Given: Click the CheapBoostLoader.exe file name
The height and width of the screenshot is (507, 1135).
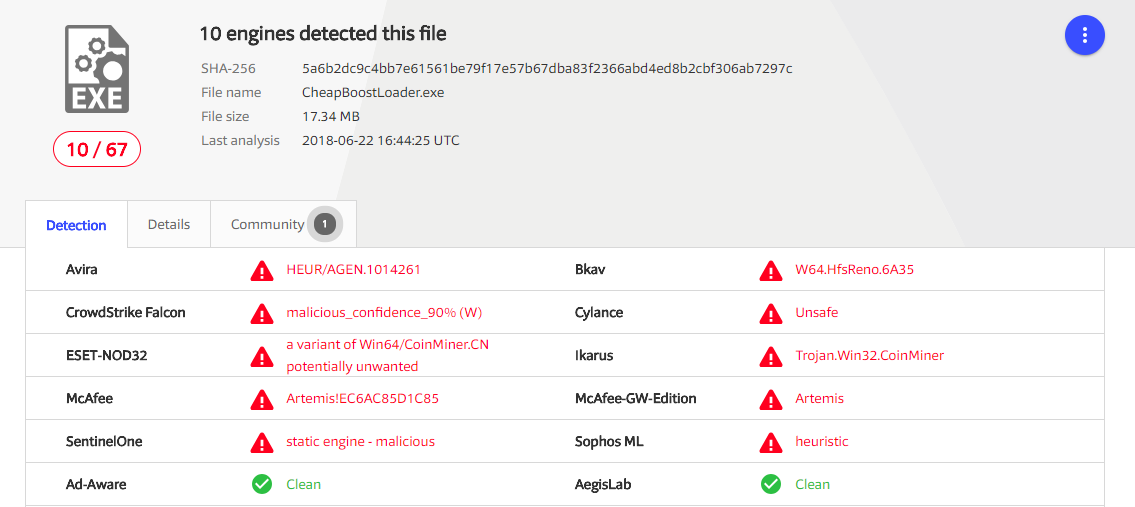Looking at the screenshot, I should tap(373, 93).
